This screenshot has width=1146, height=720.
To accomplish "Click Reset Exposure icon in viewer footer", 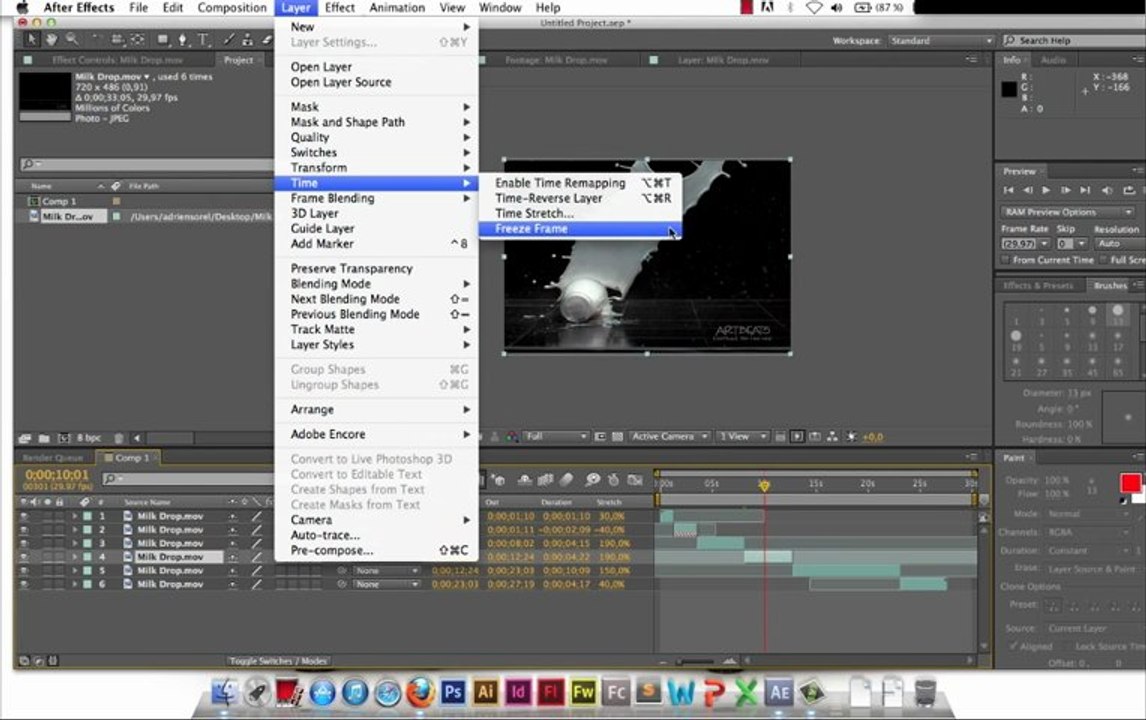I will [x=851, y=436].
